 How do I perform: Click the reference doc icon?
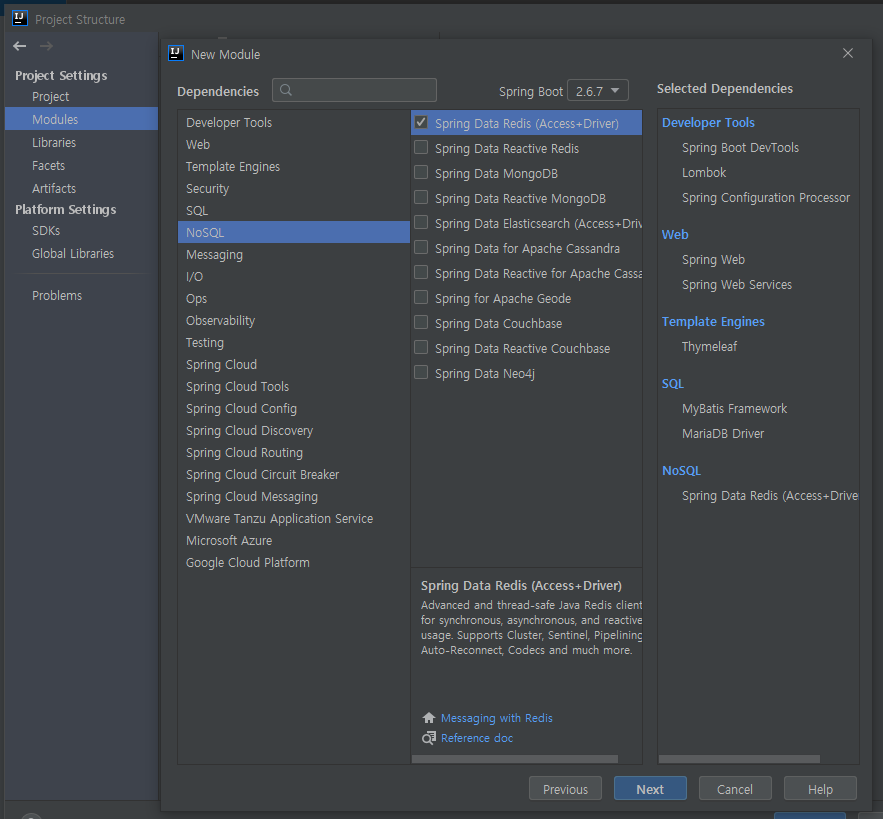point(429,738)
